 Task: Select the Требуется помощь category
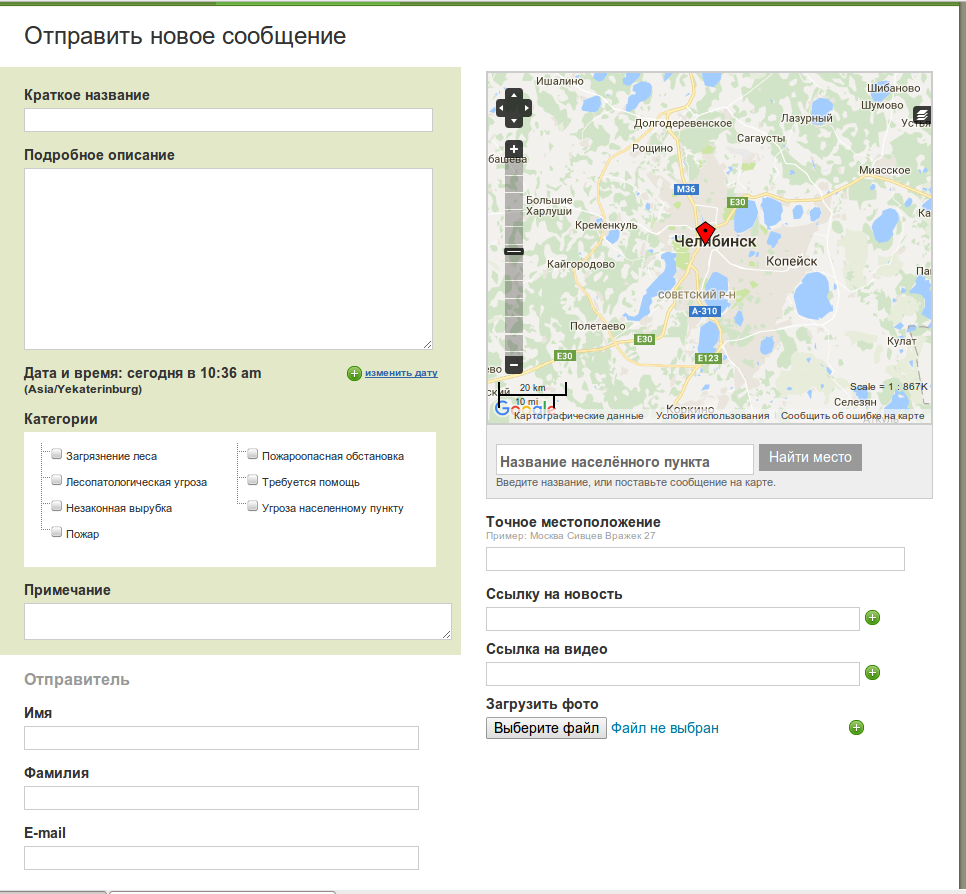253,481
